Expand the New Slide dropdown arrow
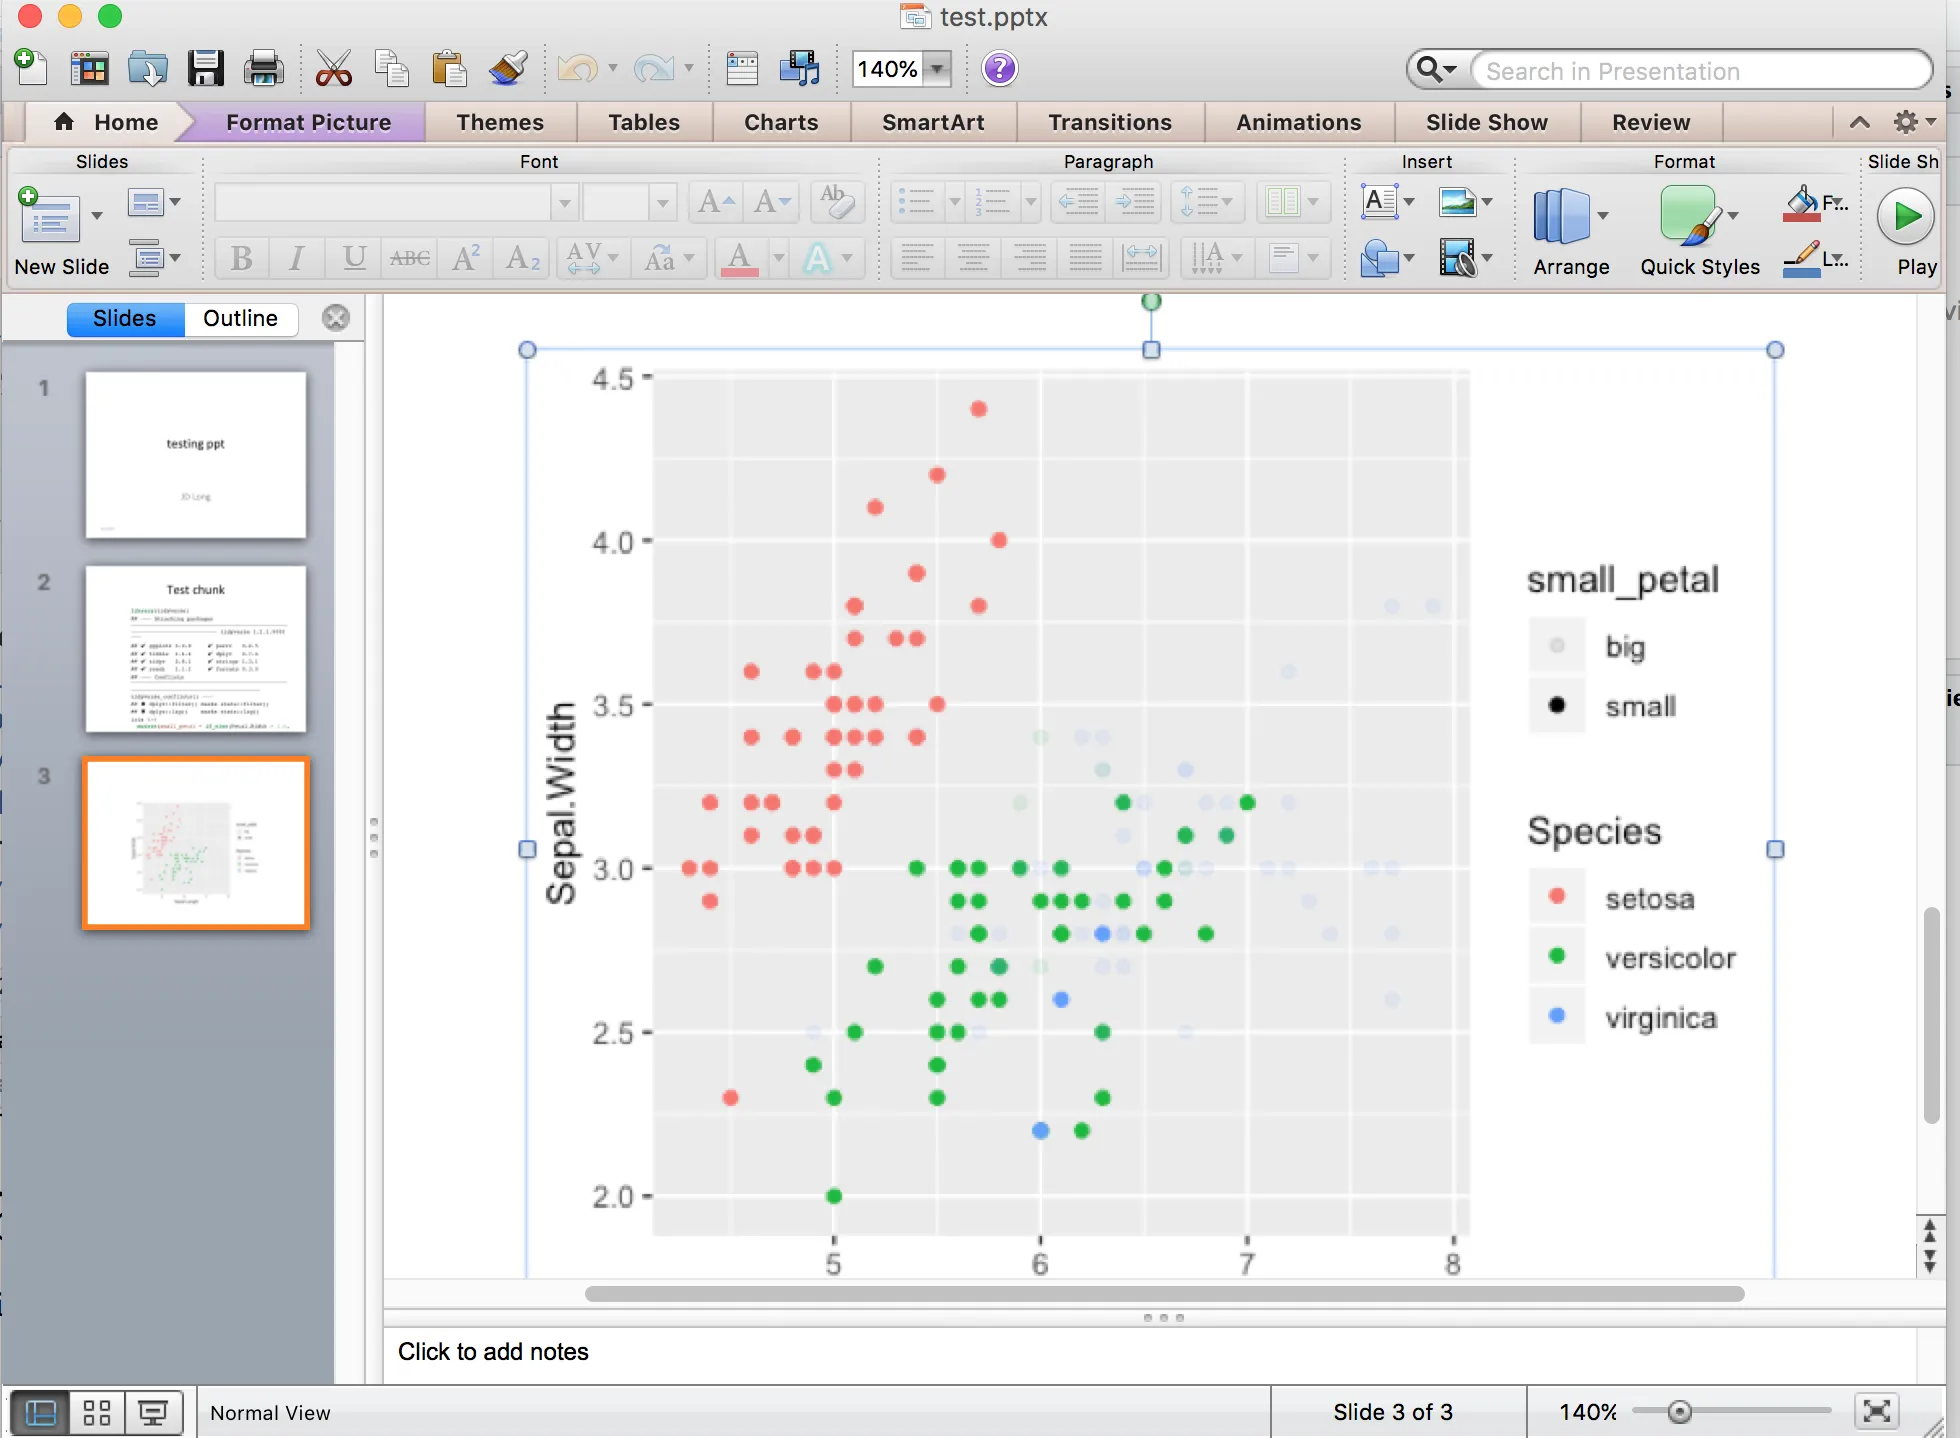Viewport: 1960px width, 1438px height. point(97,216)
